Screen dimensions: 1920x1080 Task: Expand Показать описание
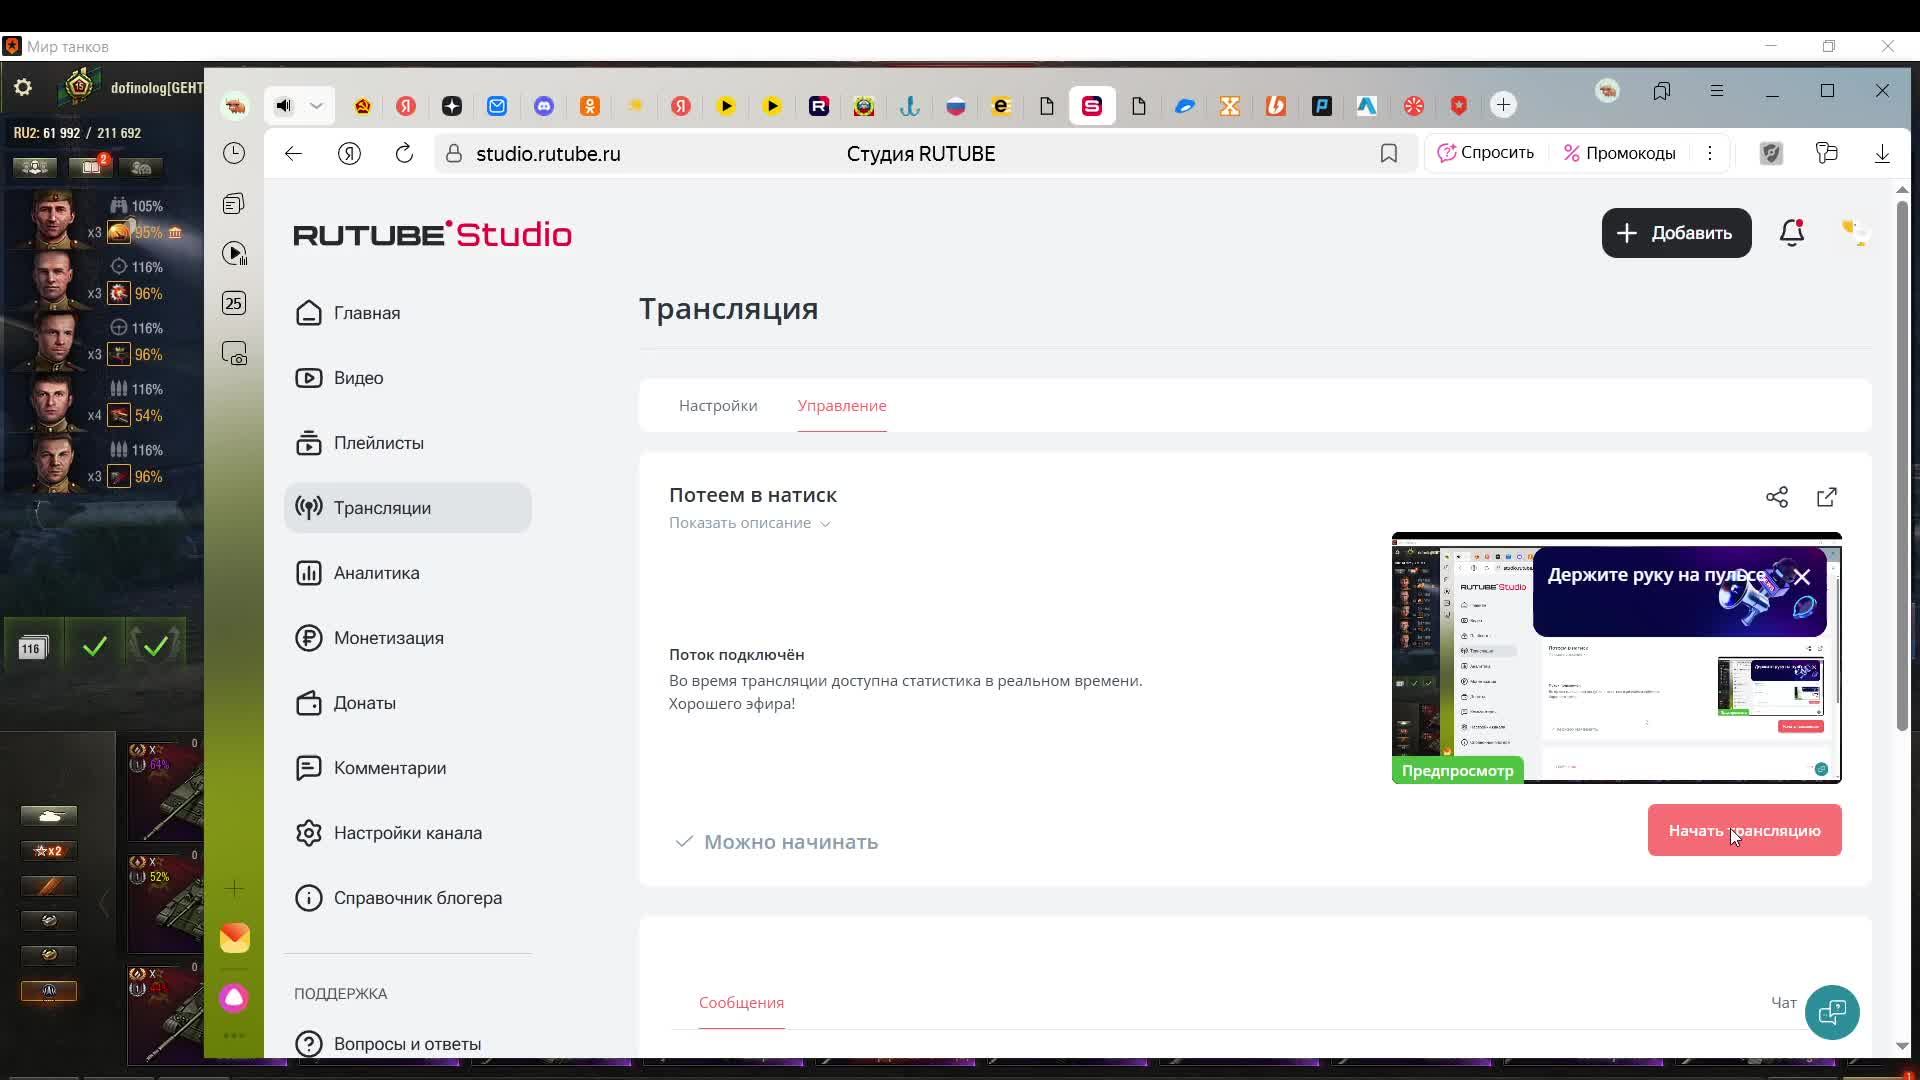[750, 523]
